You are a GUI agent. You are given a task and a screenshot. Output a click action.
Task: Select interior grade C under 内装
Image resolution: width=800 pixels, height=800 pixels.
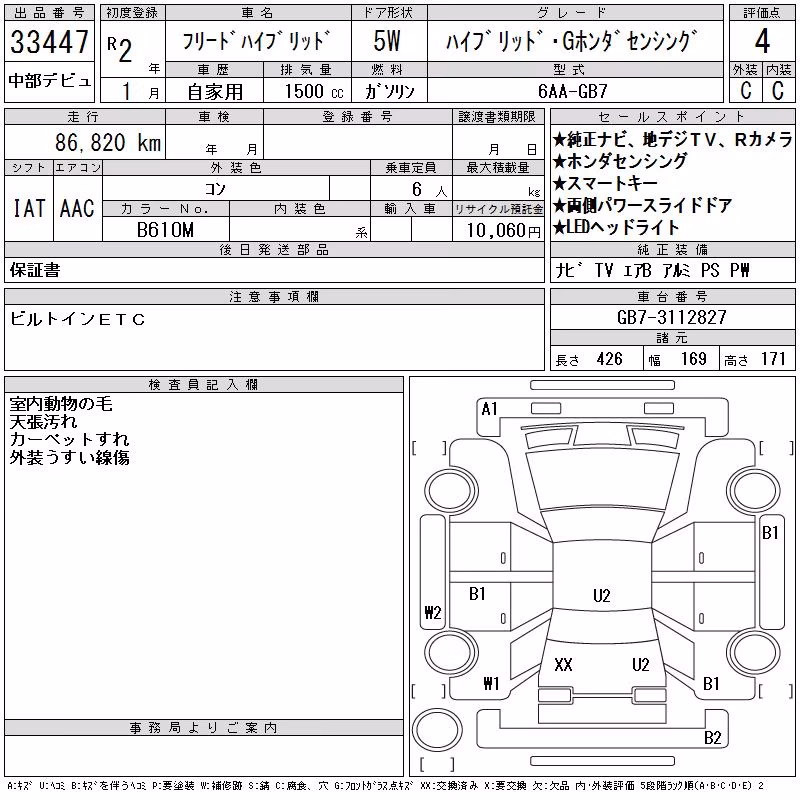click(778, 90)
